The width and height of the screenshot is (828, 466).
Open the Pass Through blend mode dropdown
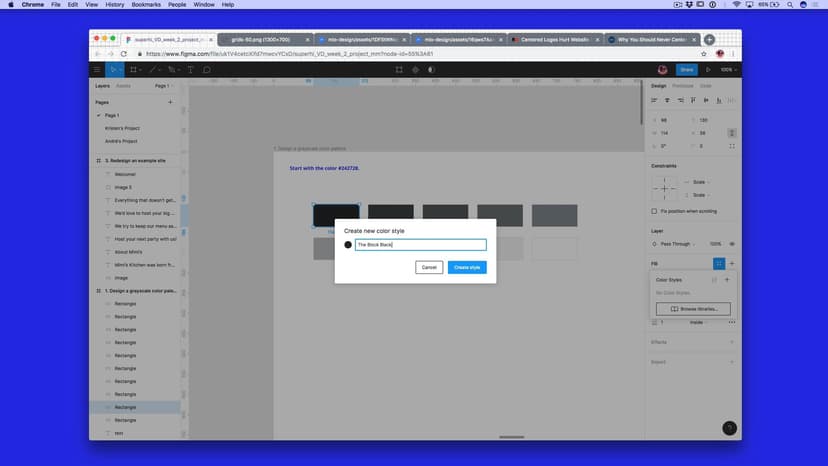[x=680, y=244]
